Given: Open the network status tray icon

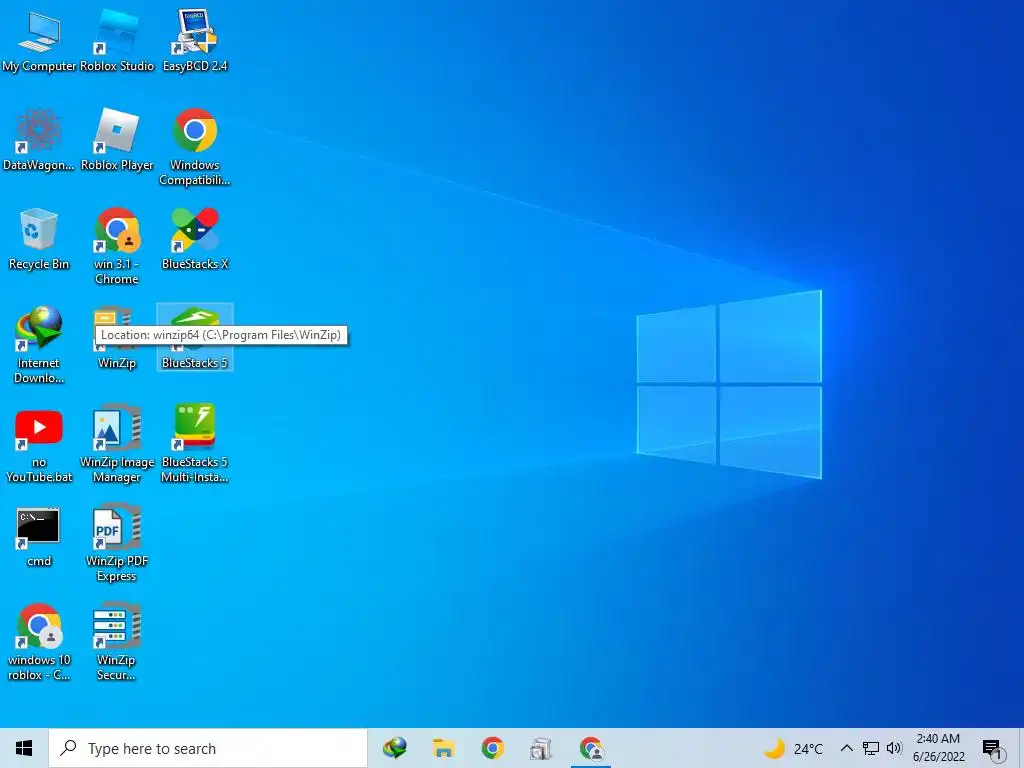Looking at the screenshot, I should click(x=871, y=748).
